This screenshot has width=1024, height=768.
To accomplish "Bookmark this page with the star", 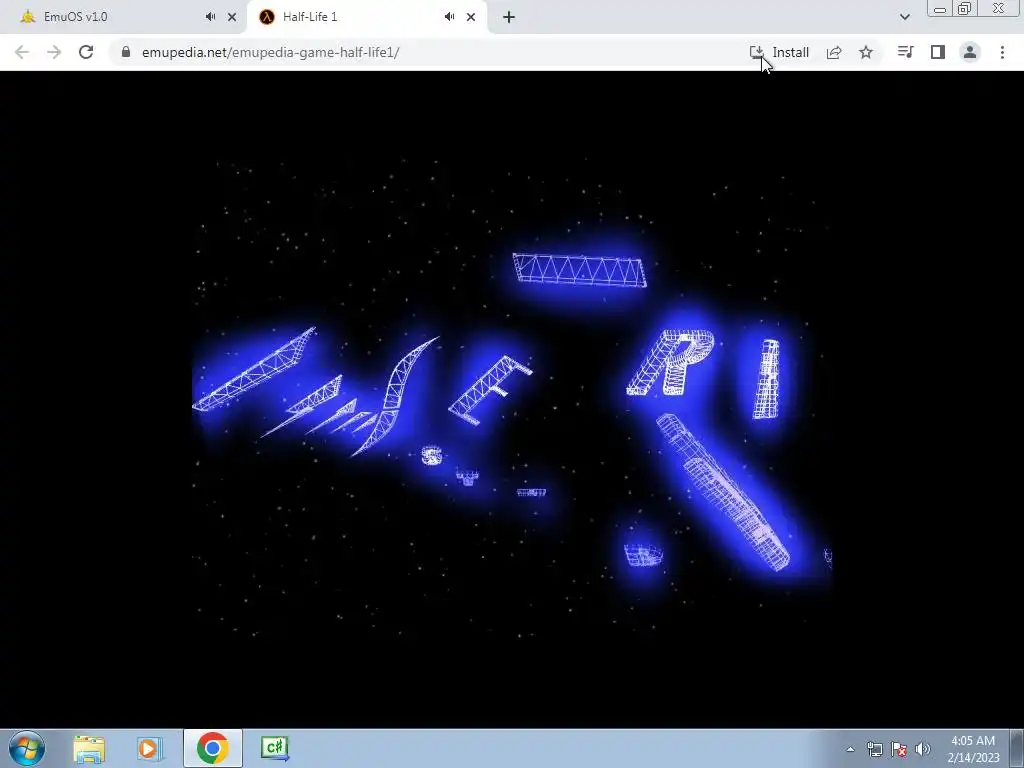I will click(866, 52).
